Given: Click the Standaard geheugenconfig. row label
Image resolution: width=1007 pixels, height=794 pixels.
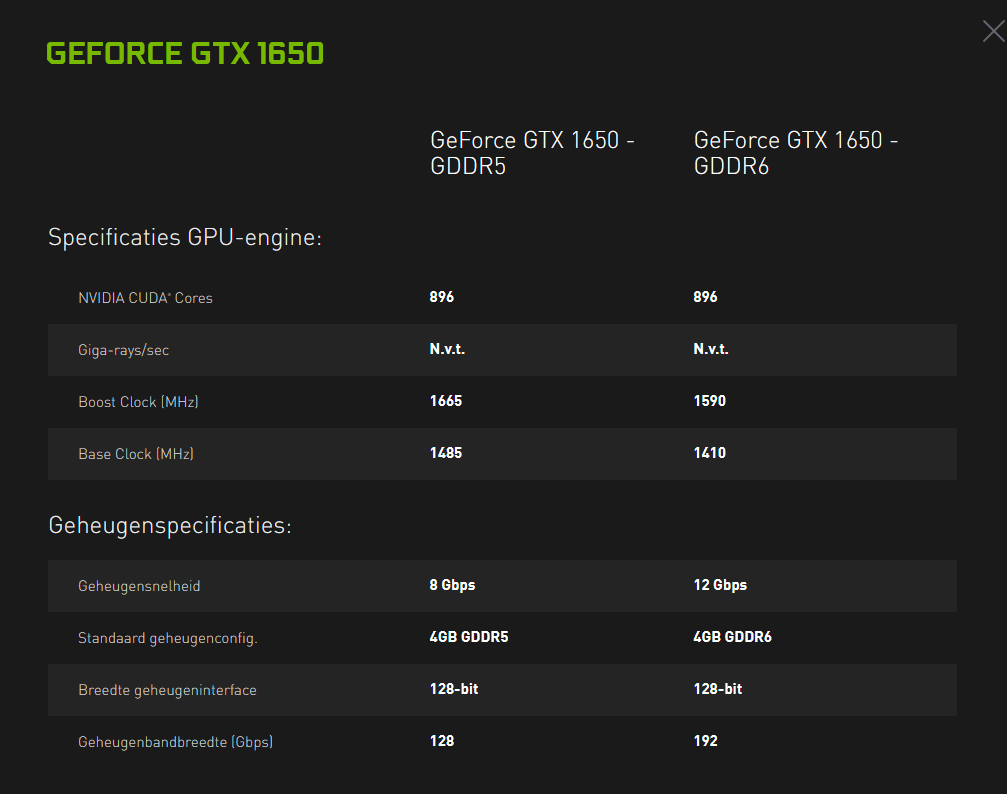Looking at the screenshot, I should coord(168,638).
